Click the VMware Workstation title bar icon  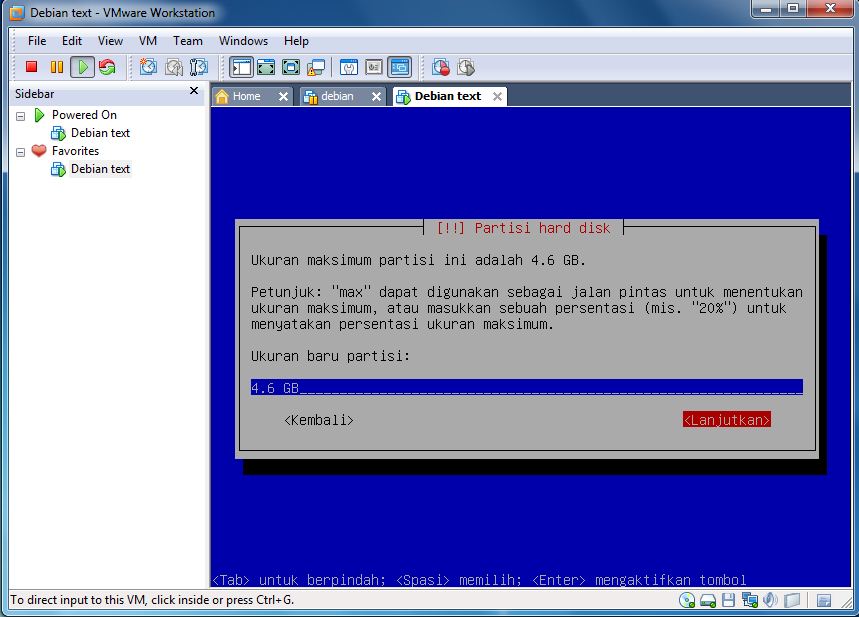18,13
